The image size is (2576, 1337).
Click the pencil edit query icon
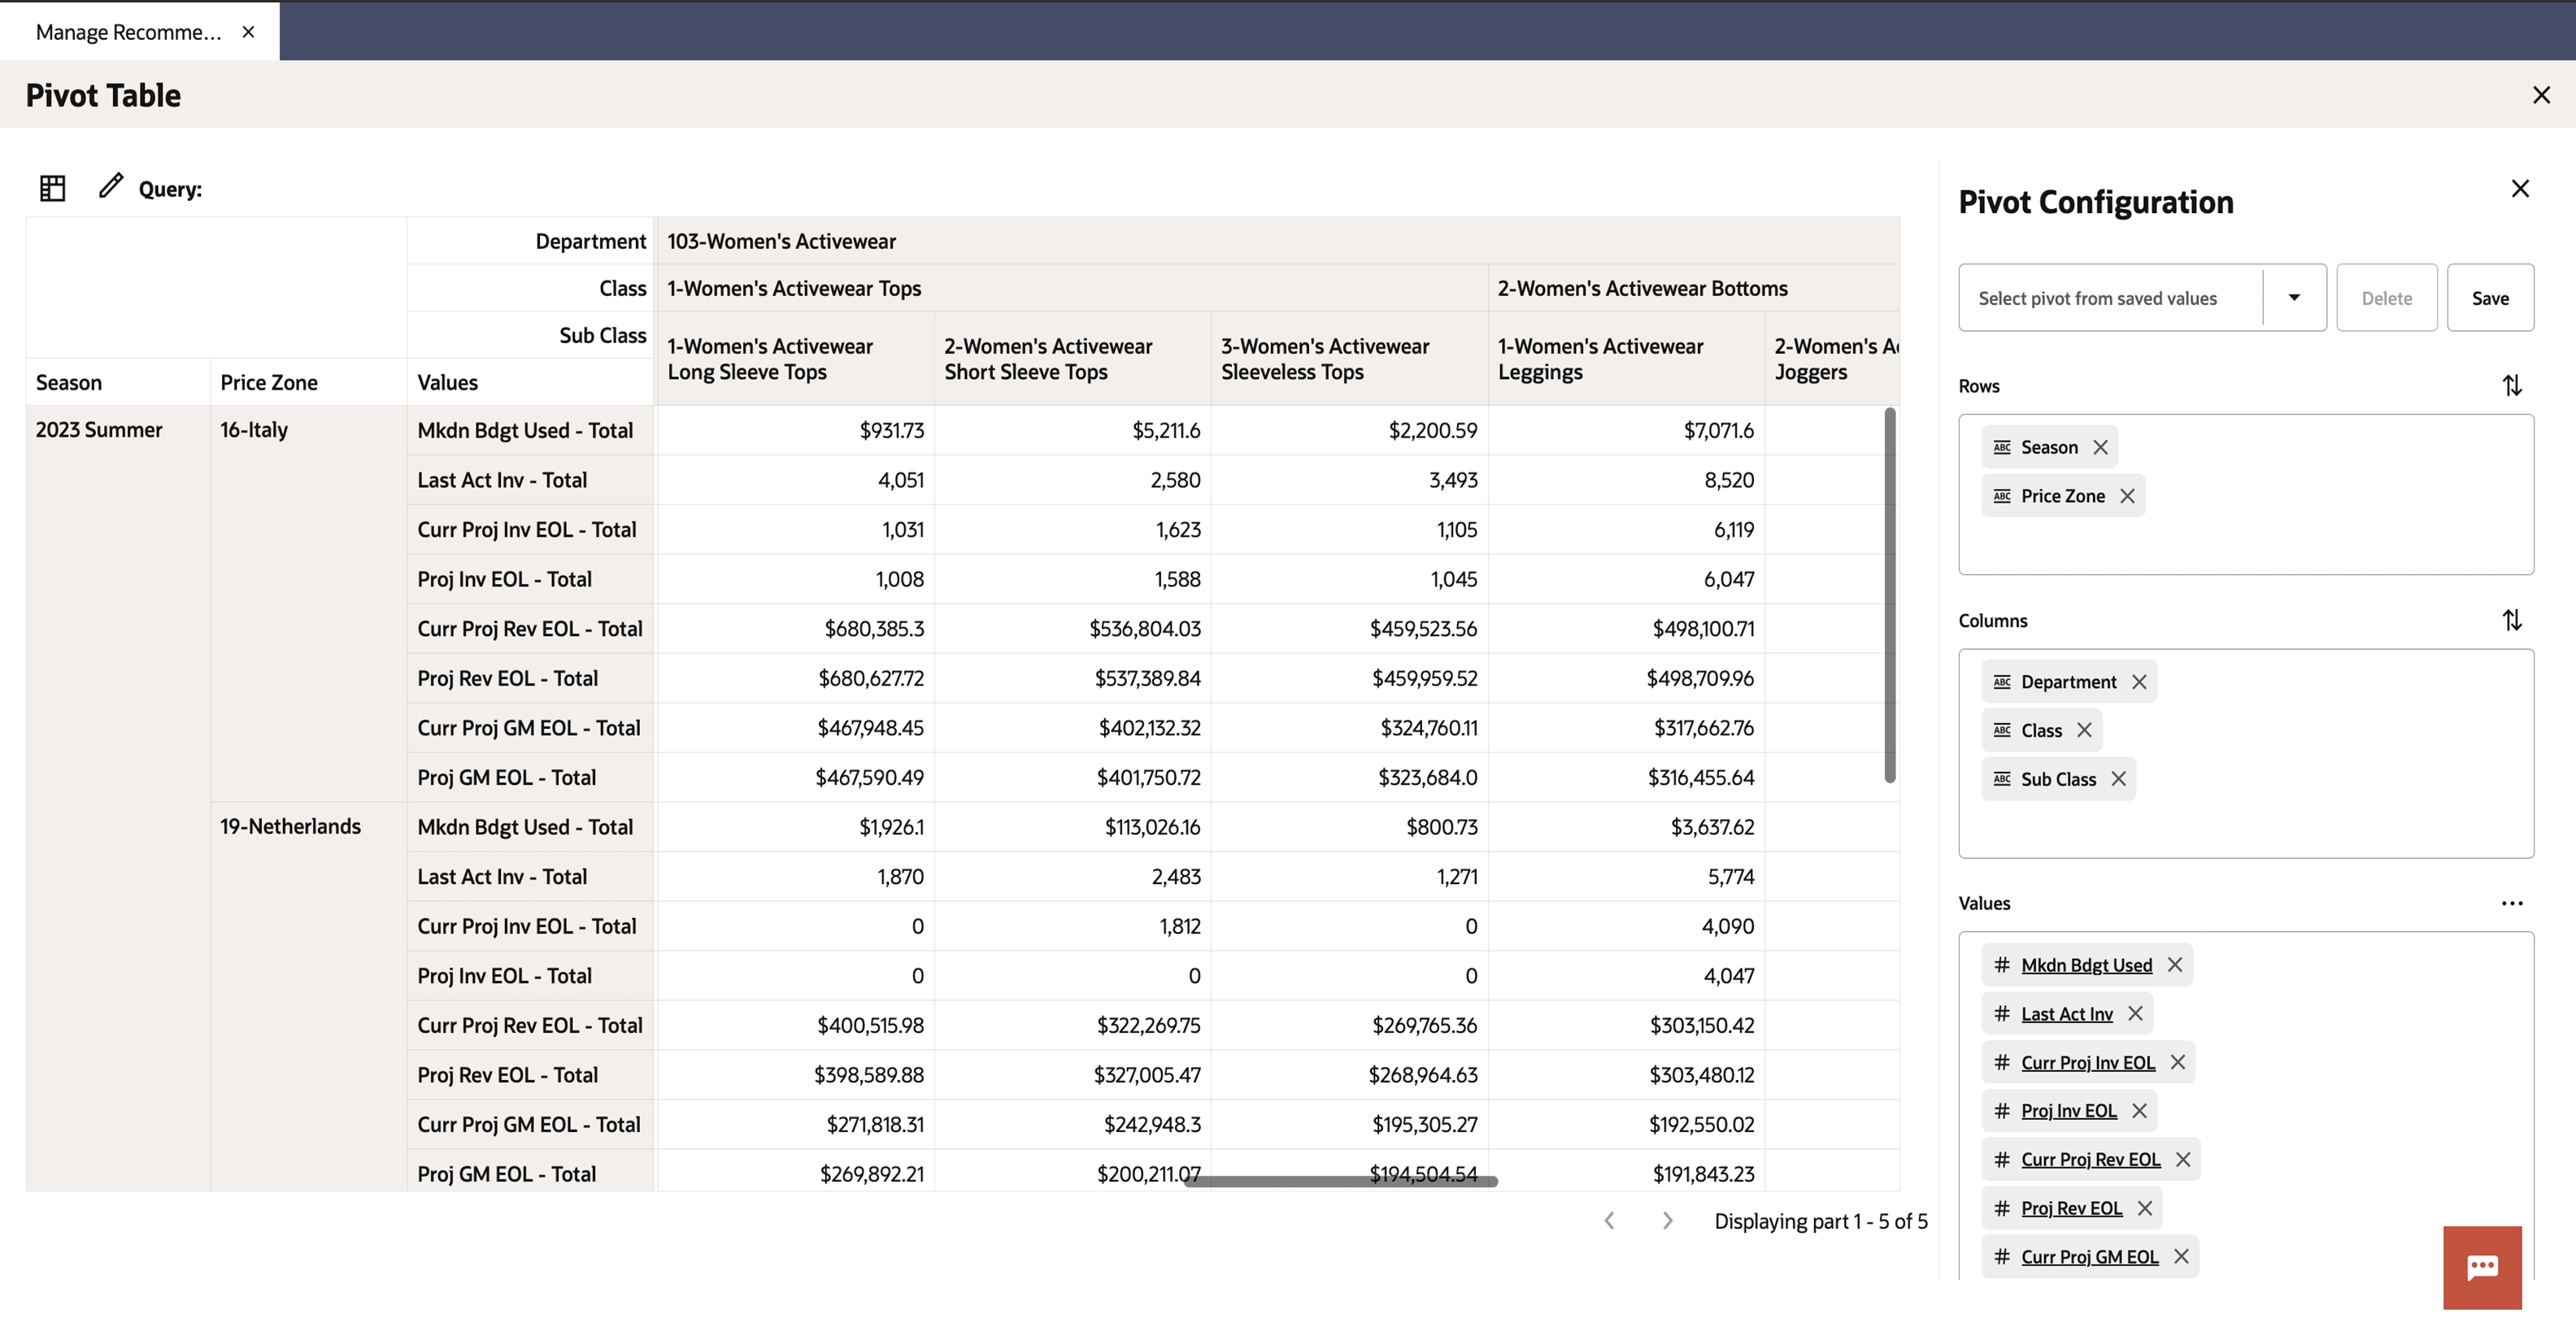[110, 186]
